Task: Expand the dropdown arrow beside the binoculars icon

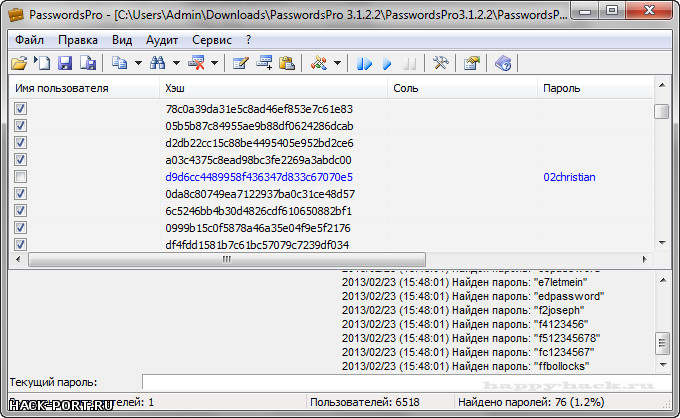Action: pyautogui.click(x=177, y=63)
